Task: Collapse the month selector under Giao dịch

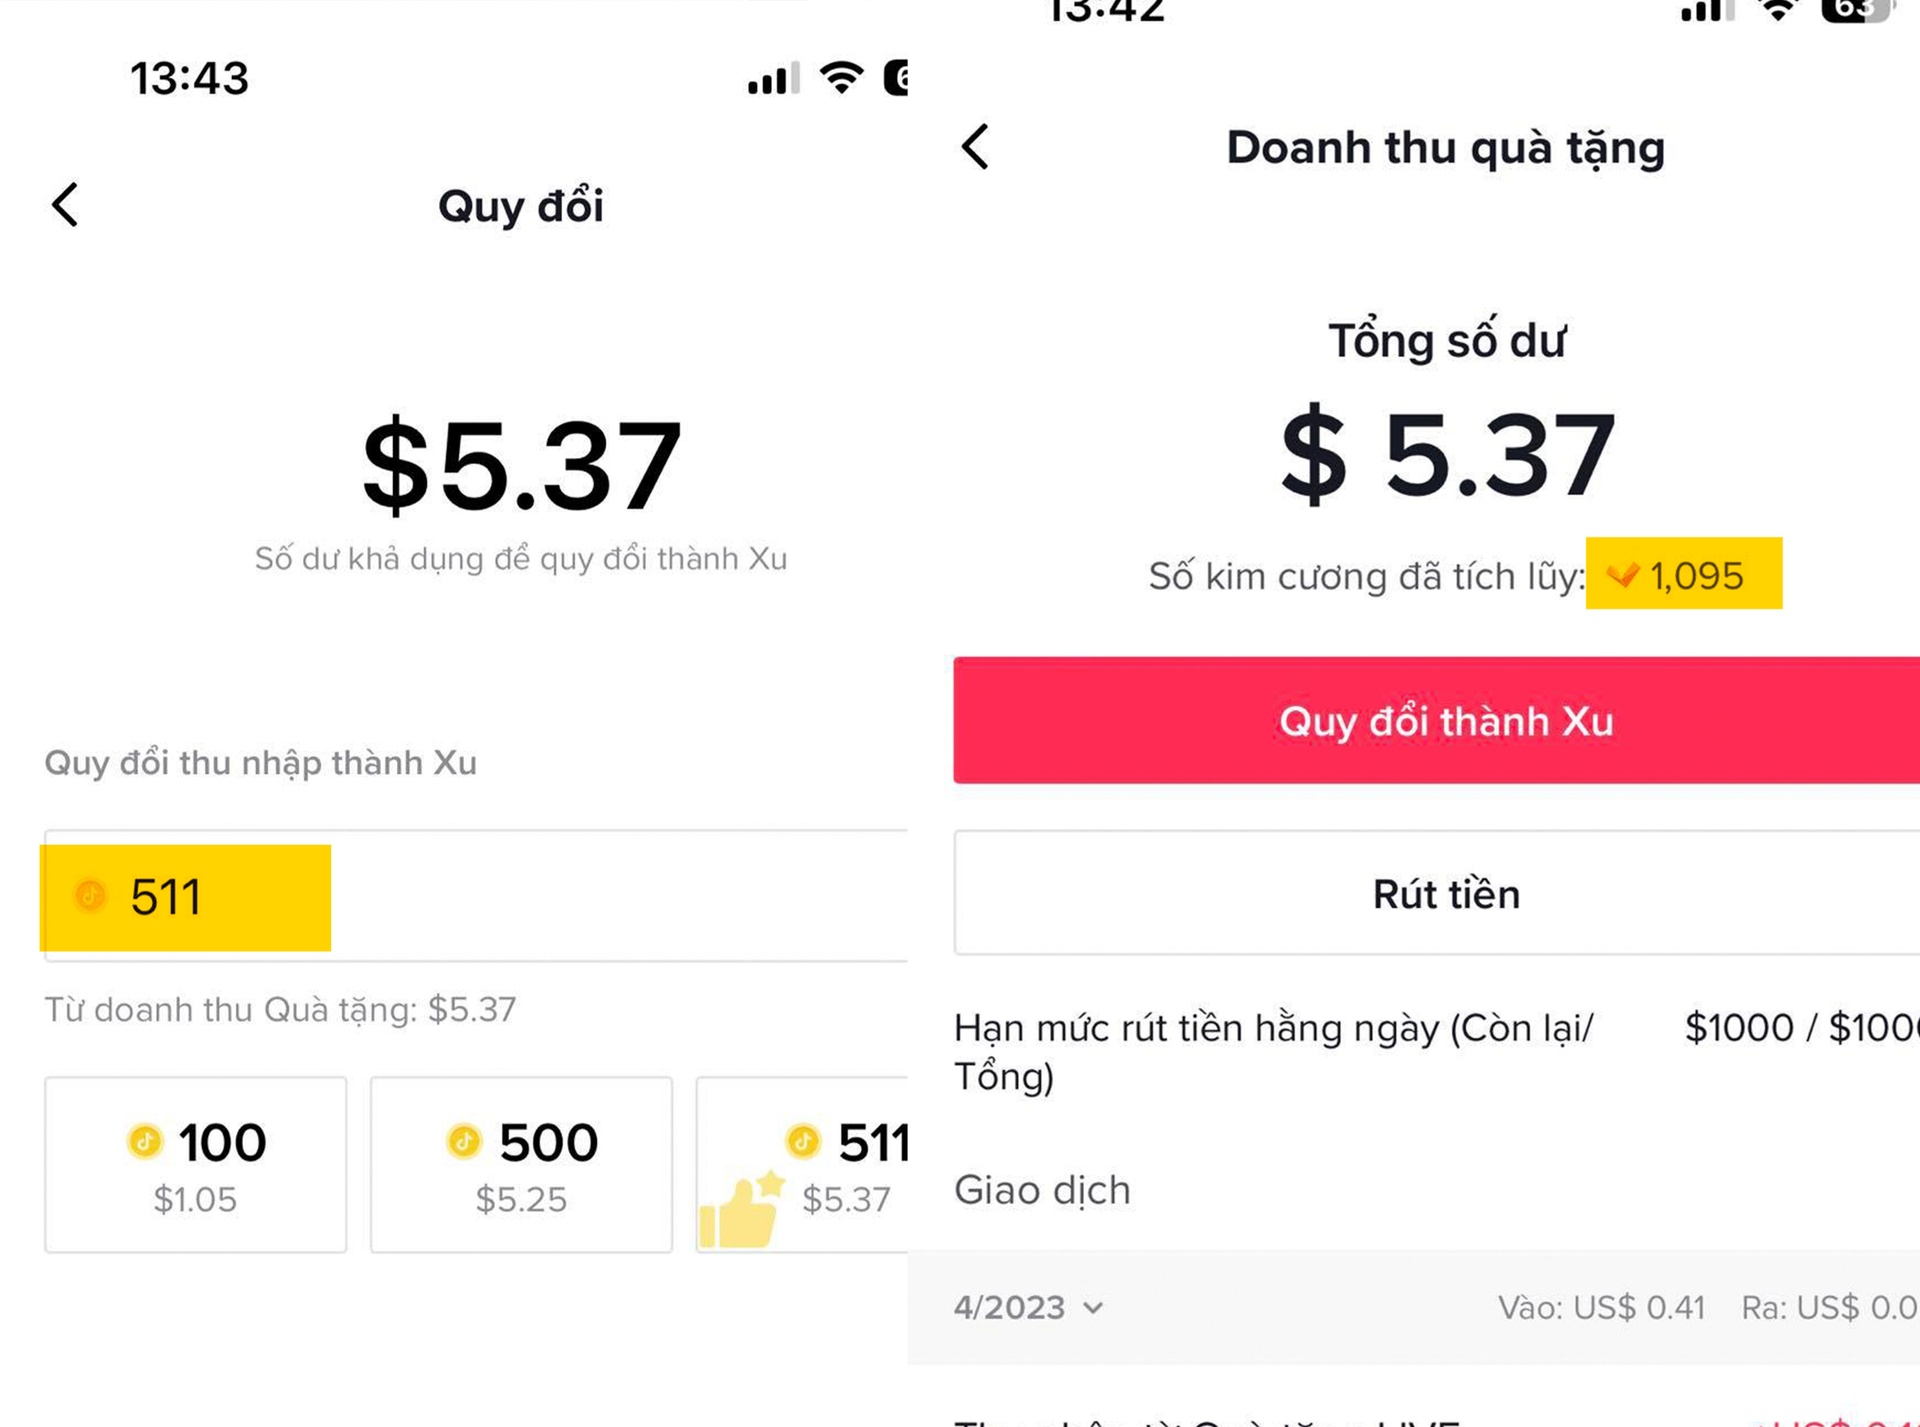Action: (1094, 1307)
